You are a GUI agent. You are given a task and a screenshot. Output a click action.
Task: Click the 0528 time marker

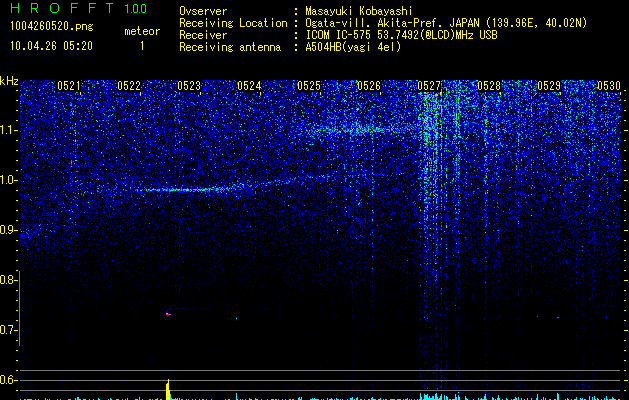(489, 85)
